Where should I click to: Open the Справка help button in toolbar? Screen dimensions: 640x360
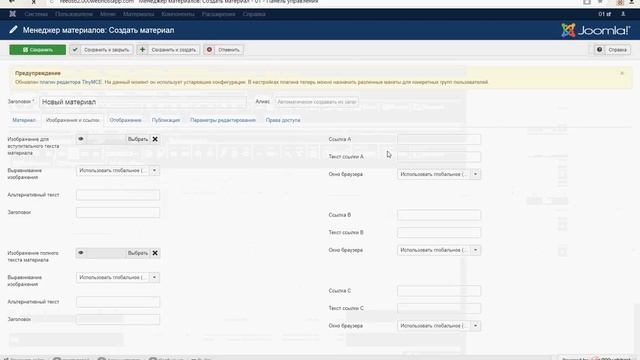pos(612,50)
